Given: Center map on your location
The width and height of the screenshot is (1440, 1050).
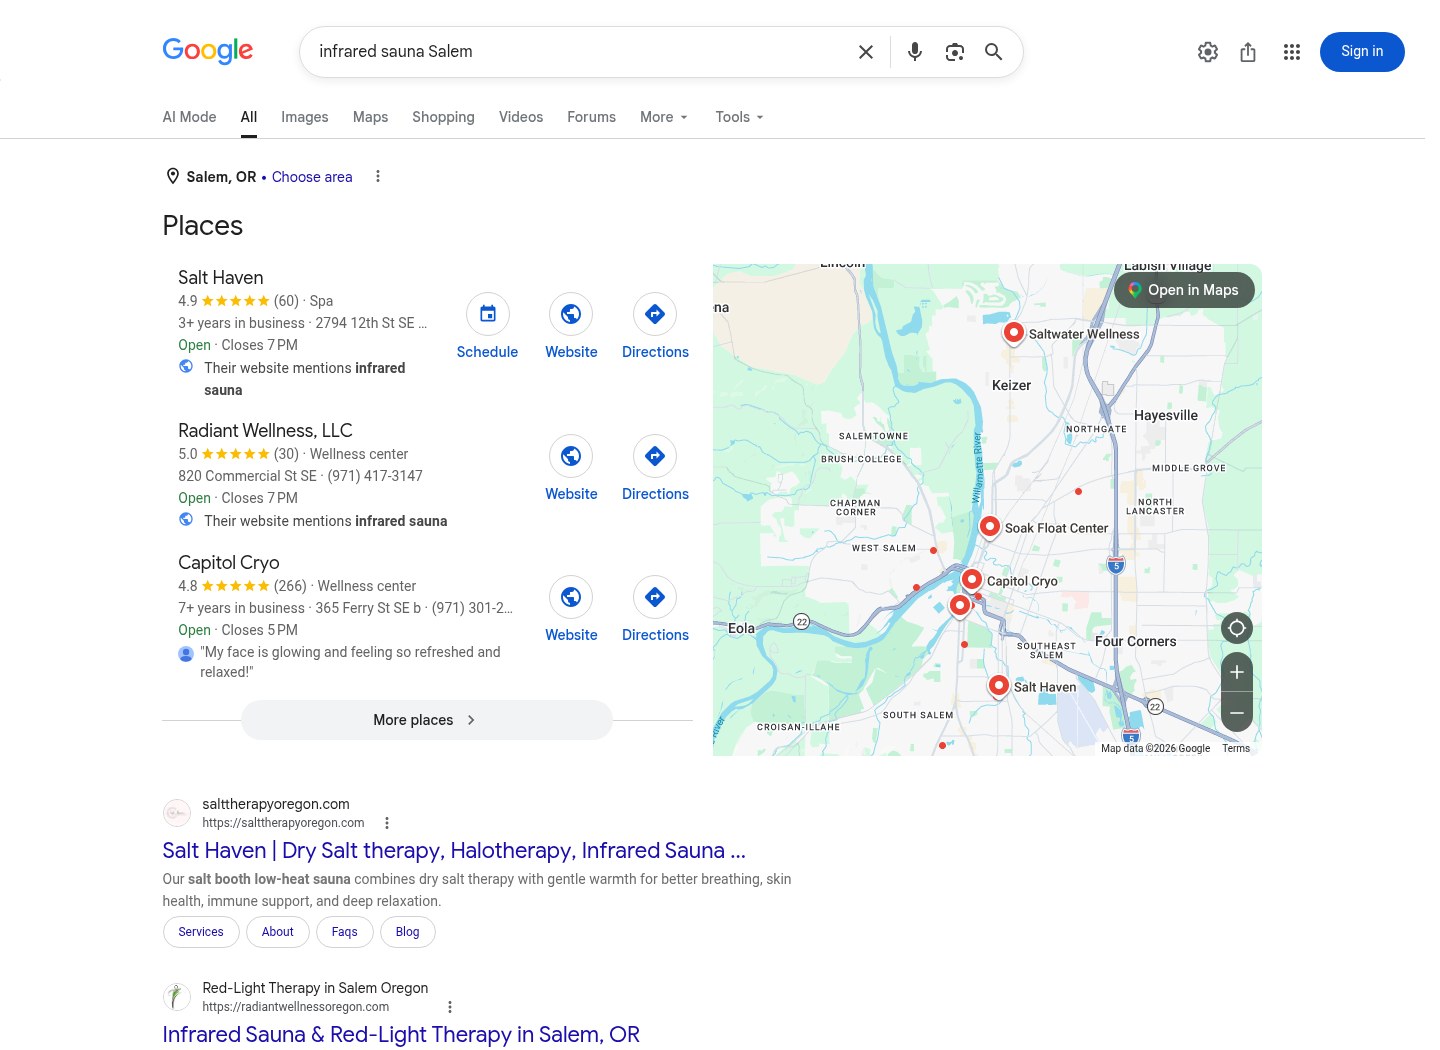Looking at the screenshot, I should (x=1237, y=628).
